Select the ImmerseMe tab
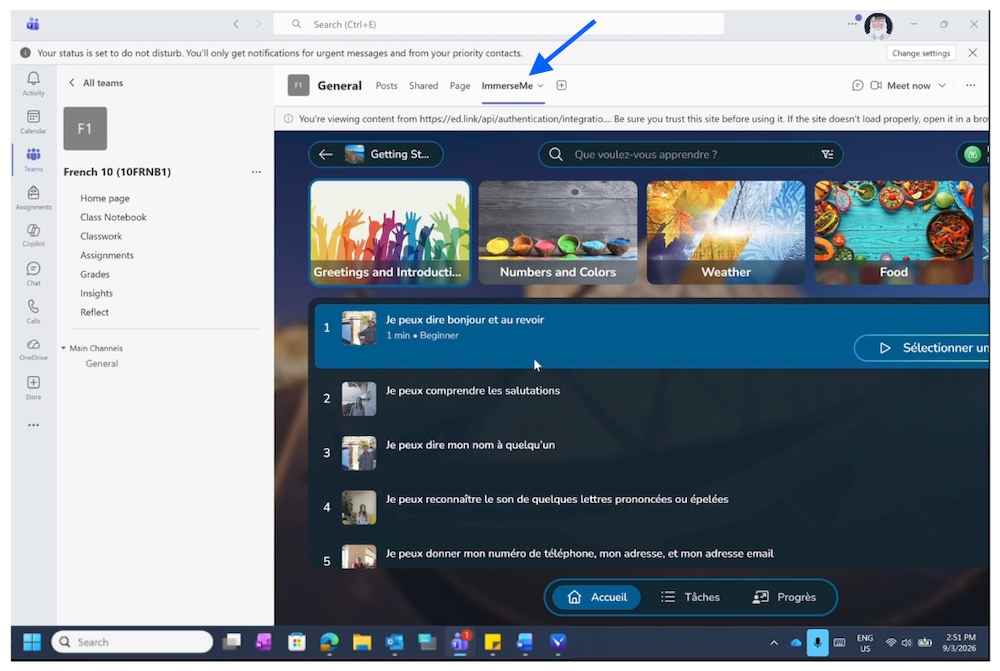The height and width of the screenshot is (671, 1000). 507,85
